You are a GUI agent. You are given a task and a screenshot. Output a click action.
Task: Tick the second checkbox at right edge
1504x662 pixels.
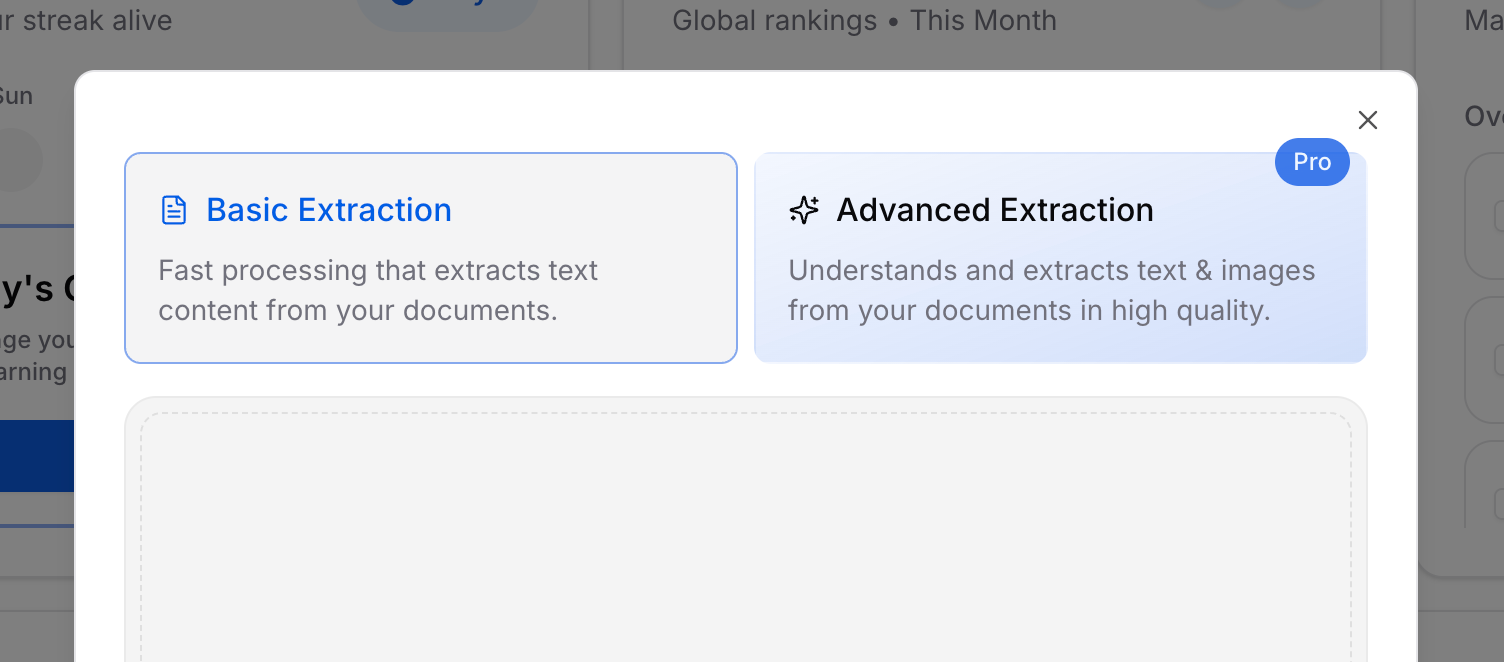[x=1497, y=360]
